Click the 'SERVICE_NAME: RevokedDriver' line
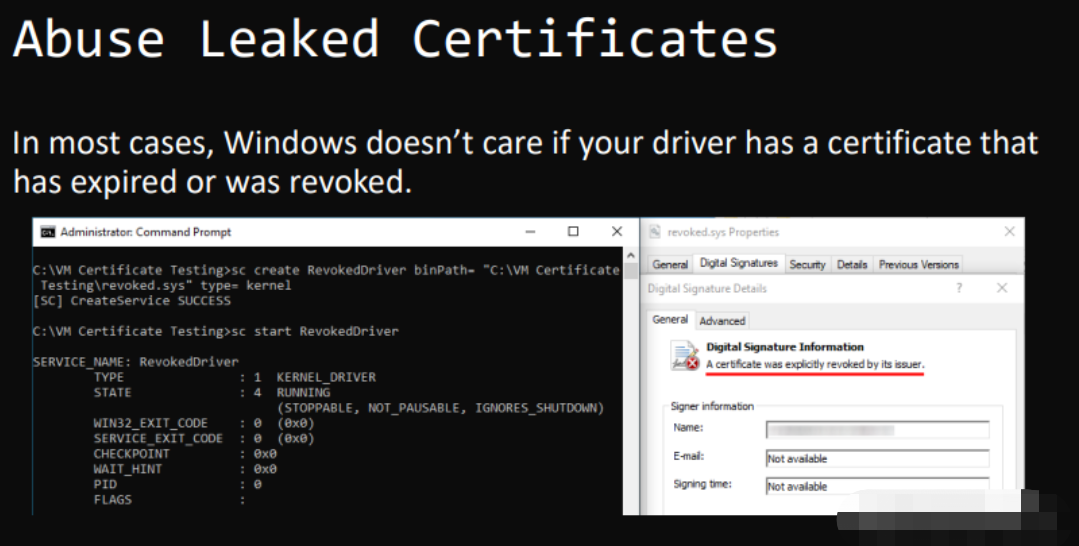The width and height of the screenshot is (1079, 546). 136,362
